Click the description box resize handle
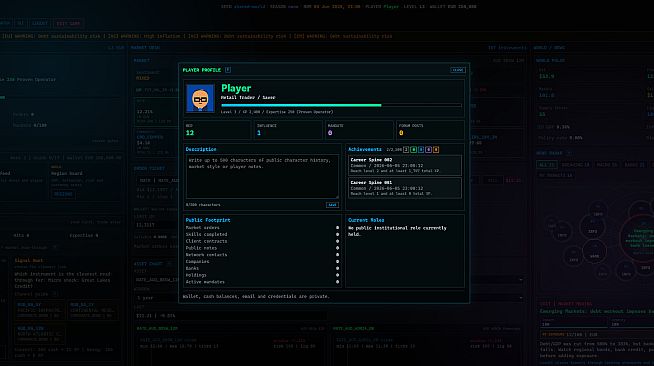Image resolution: width=654 pixels, height=366 pixels. coord(337,196)
